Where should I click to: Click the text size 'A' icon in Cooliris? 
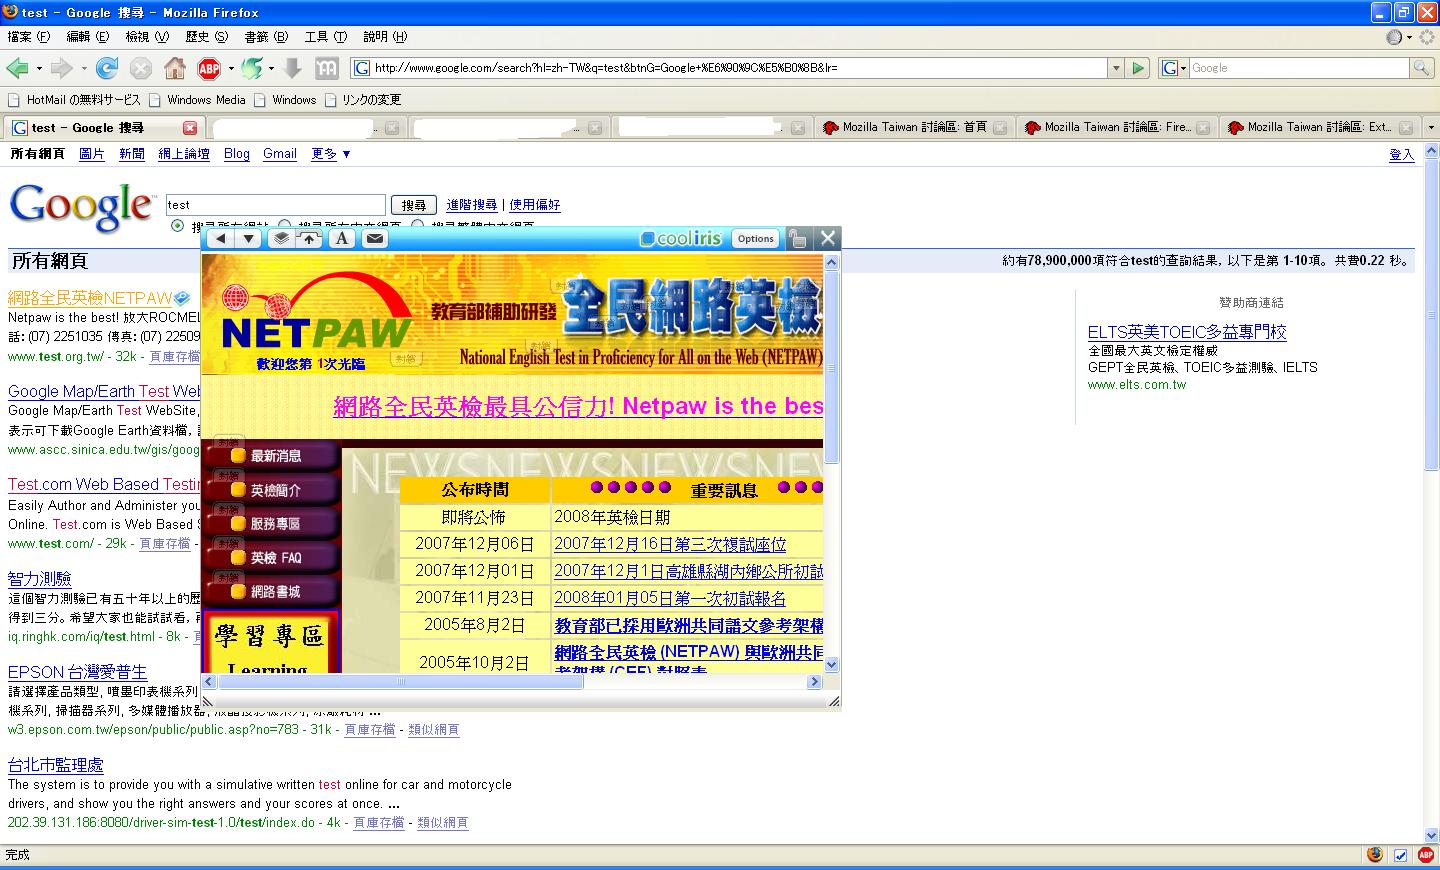[x=342, y=238]
